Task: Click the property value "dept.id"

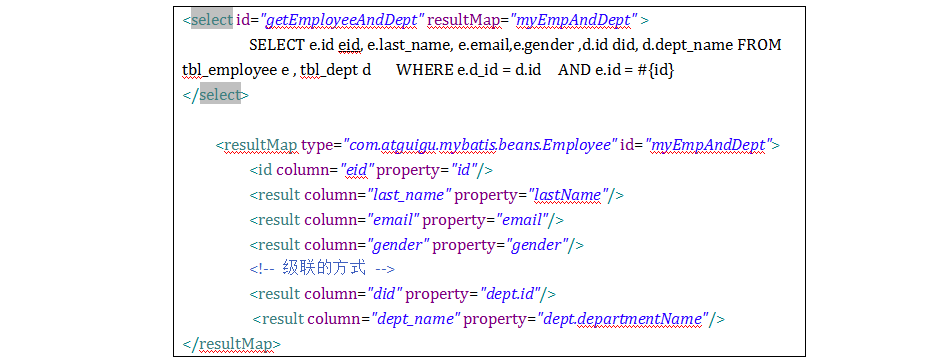Action: (x=509, y=294)
